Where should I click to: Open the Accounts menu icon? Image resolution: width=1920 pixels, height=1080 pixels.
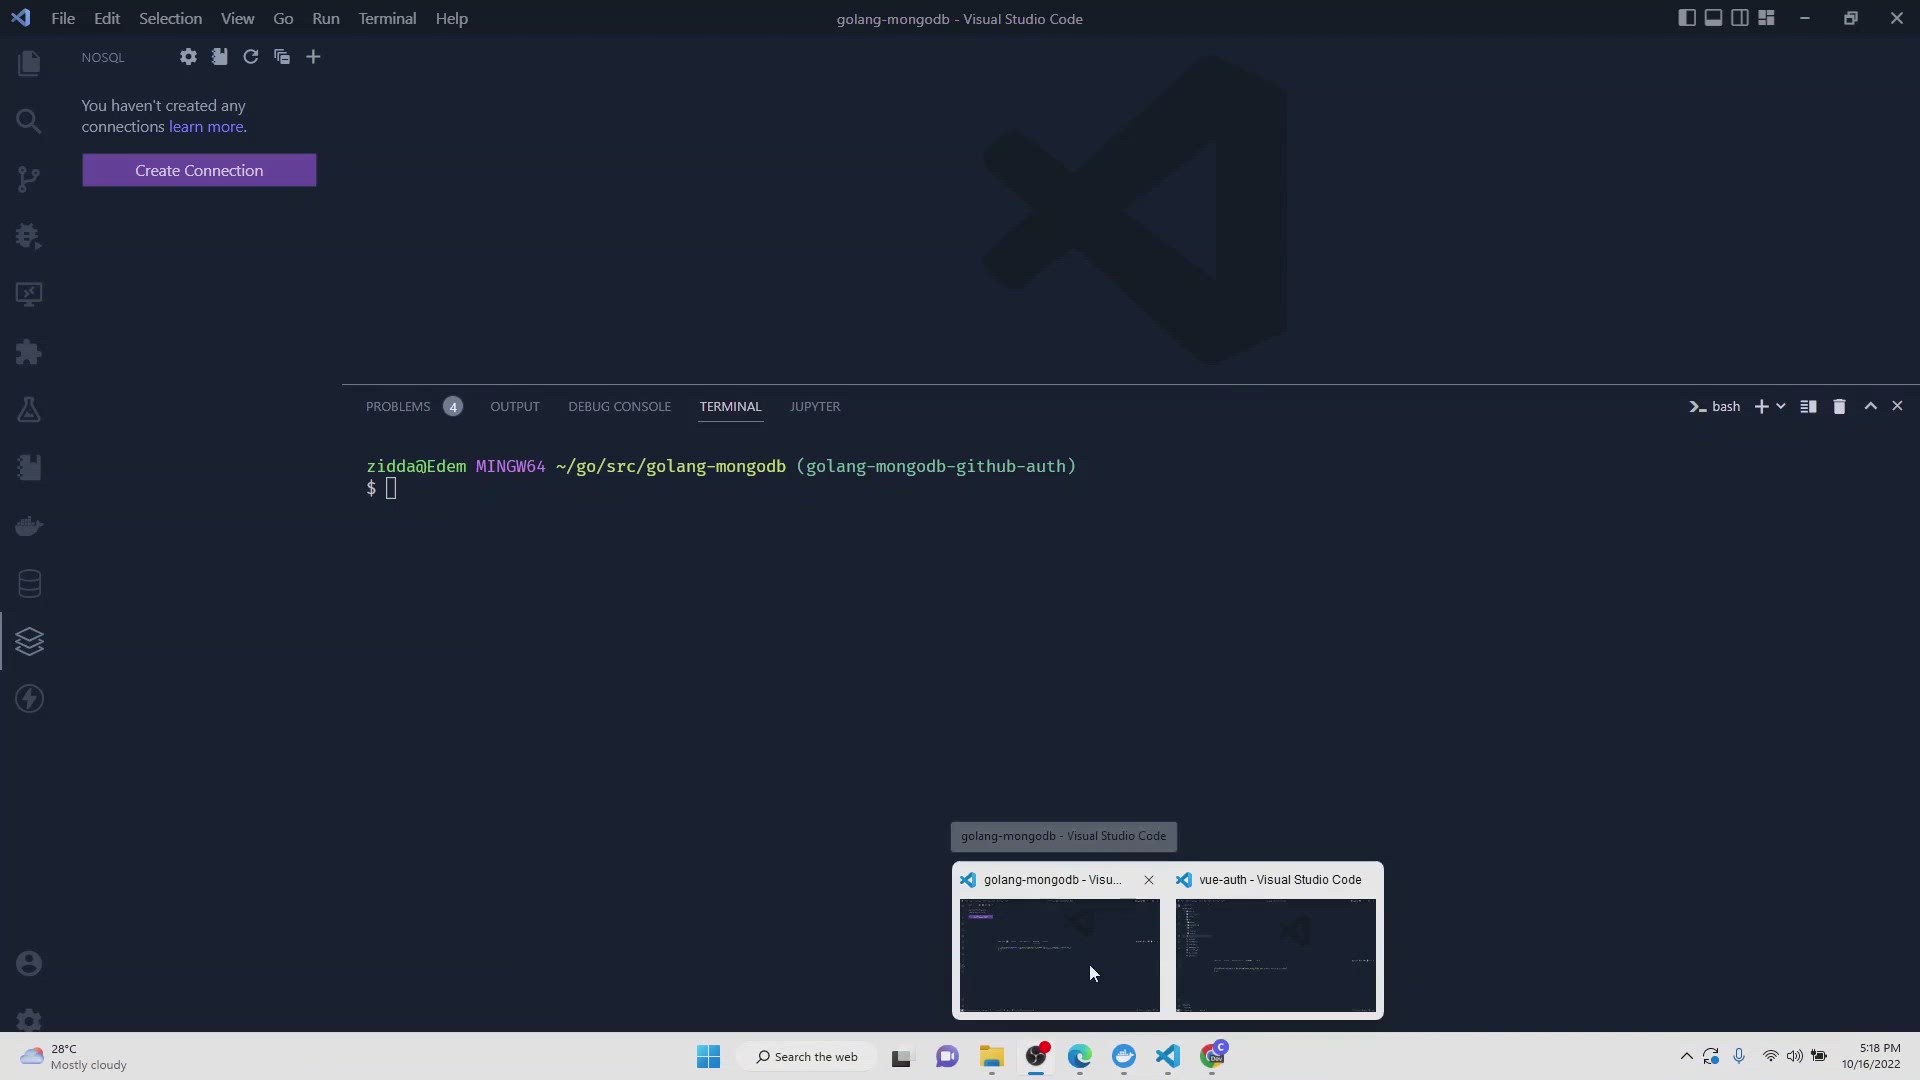pos(29,964)
